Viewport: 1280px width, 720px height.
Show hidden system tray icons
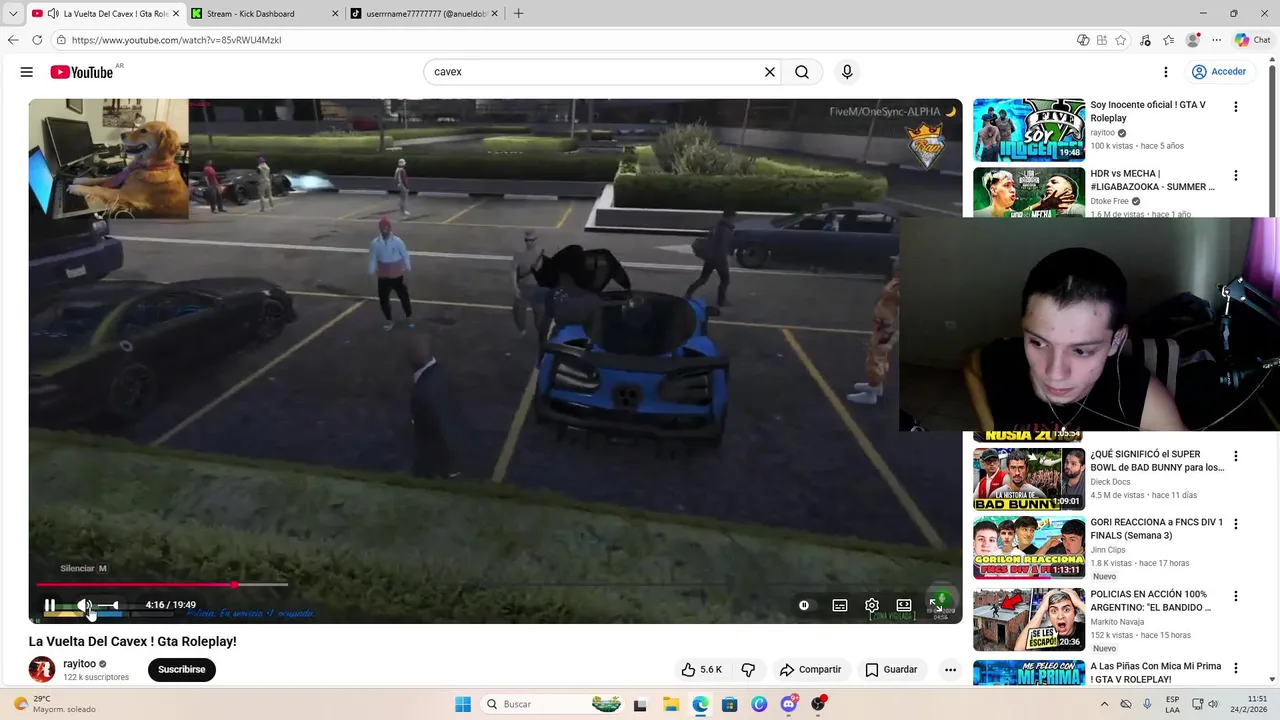click(x=1105, y=704)
